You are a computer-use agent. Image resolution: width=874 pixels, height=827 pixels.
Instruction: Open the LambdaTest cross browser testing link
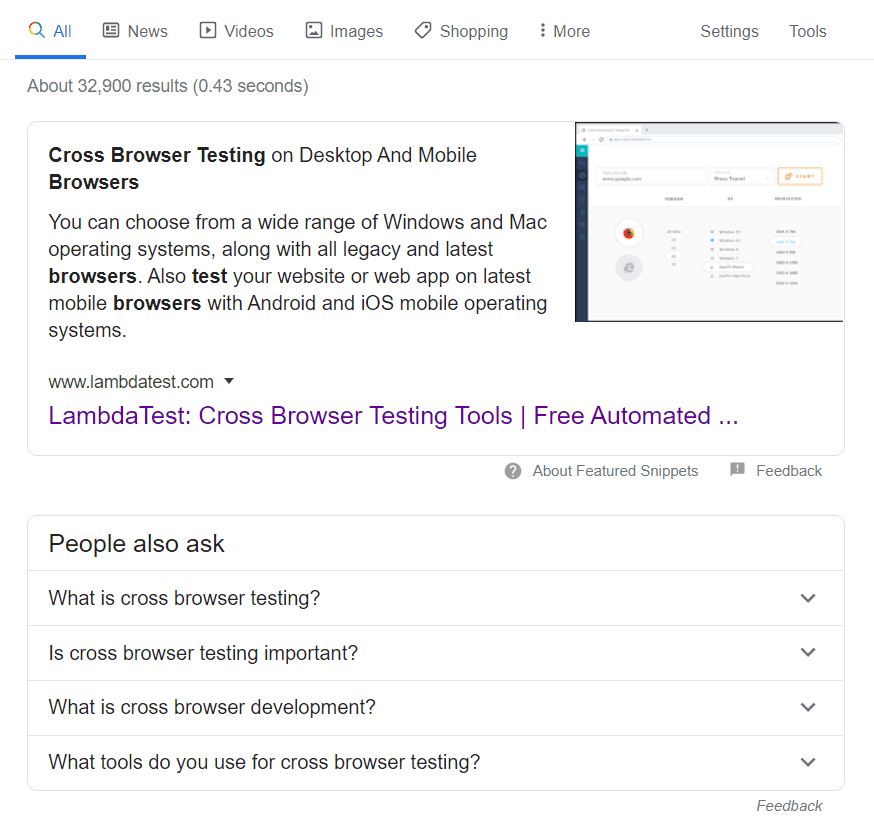click(x=393, y=415)
